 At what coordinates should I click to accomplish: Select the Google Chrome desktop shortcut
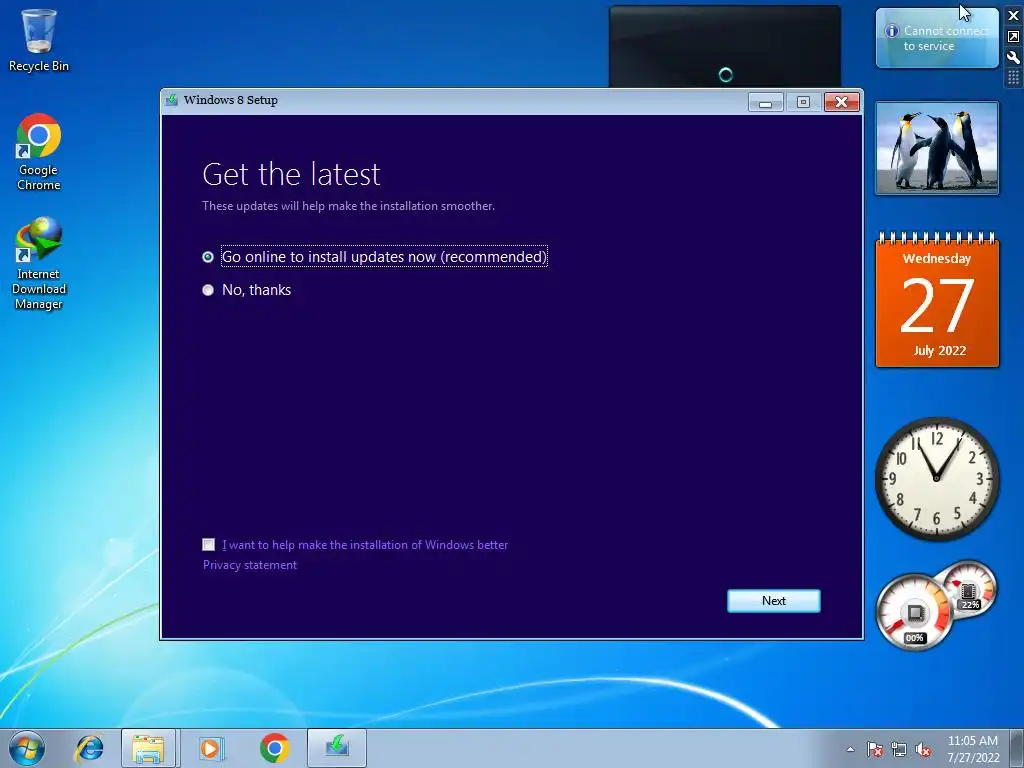[x=39, y=152]
